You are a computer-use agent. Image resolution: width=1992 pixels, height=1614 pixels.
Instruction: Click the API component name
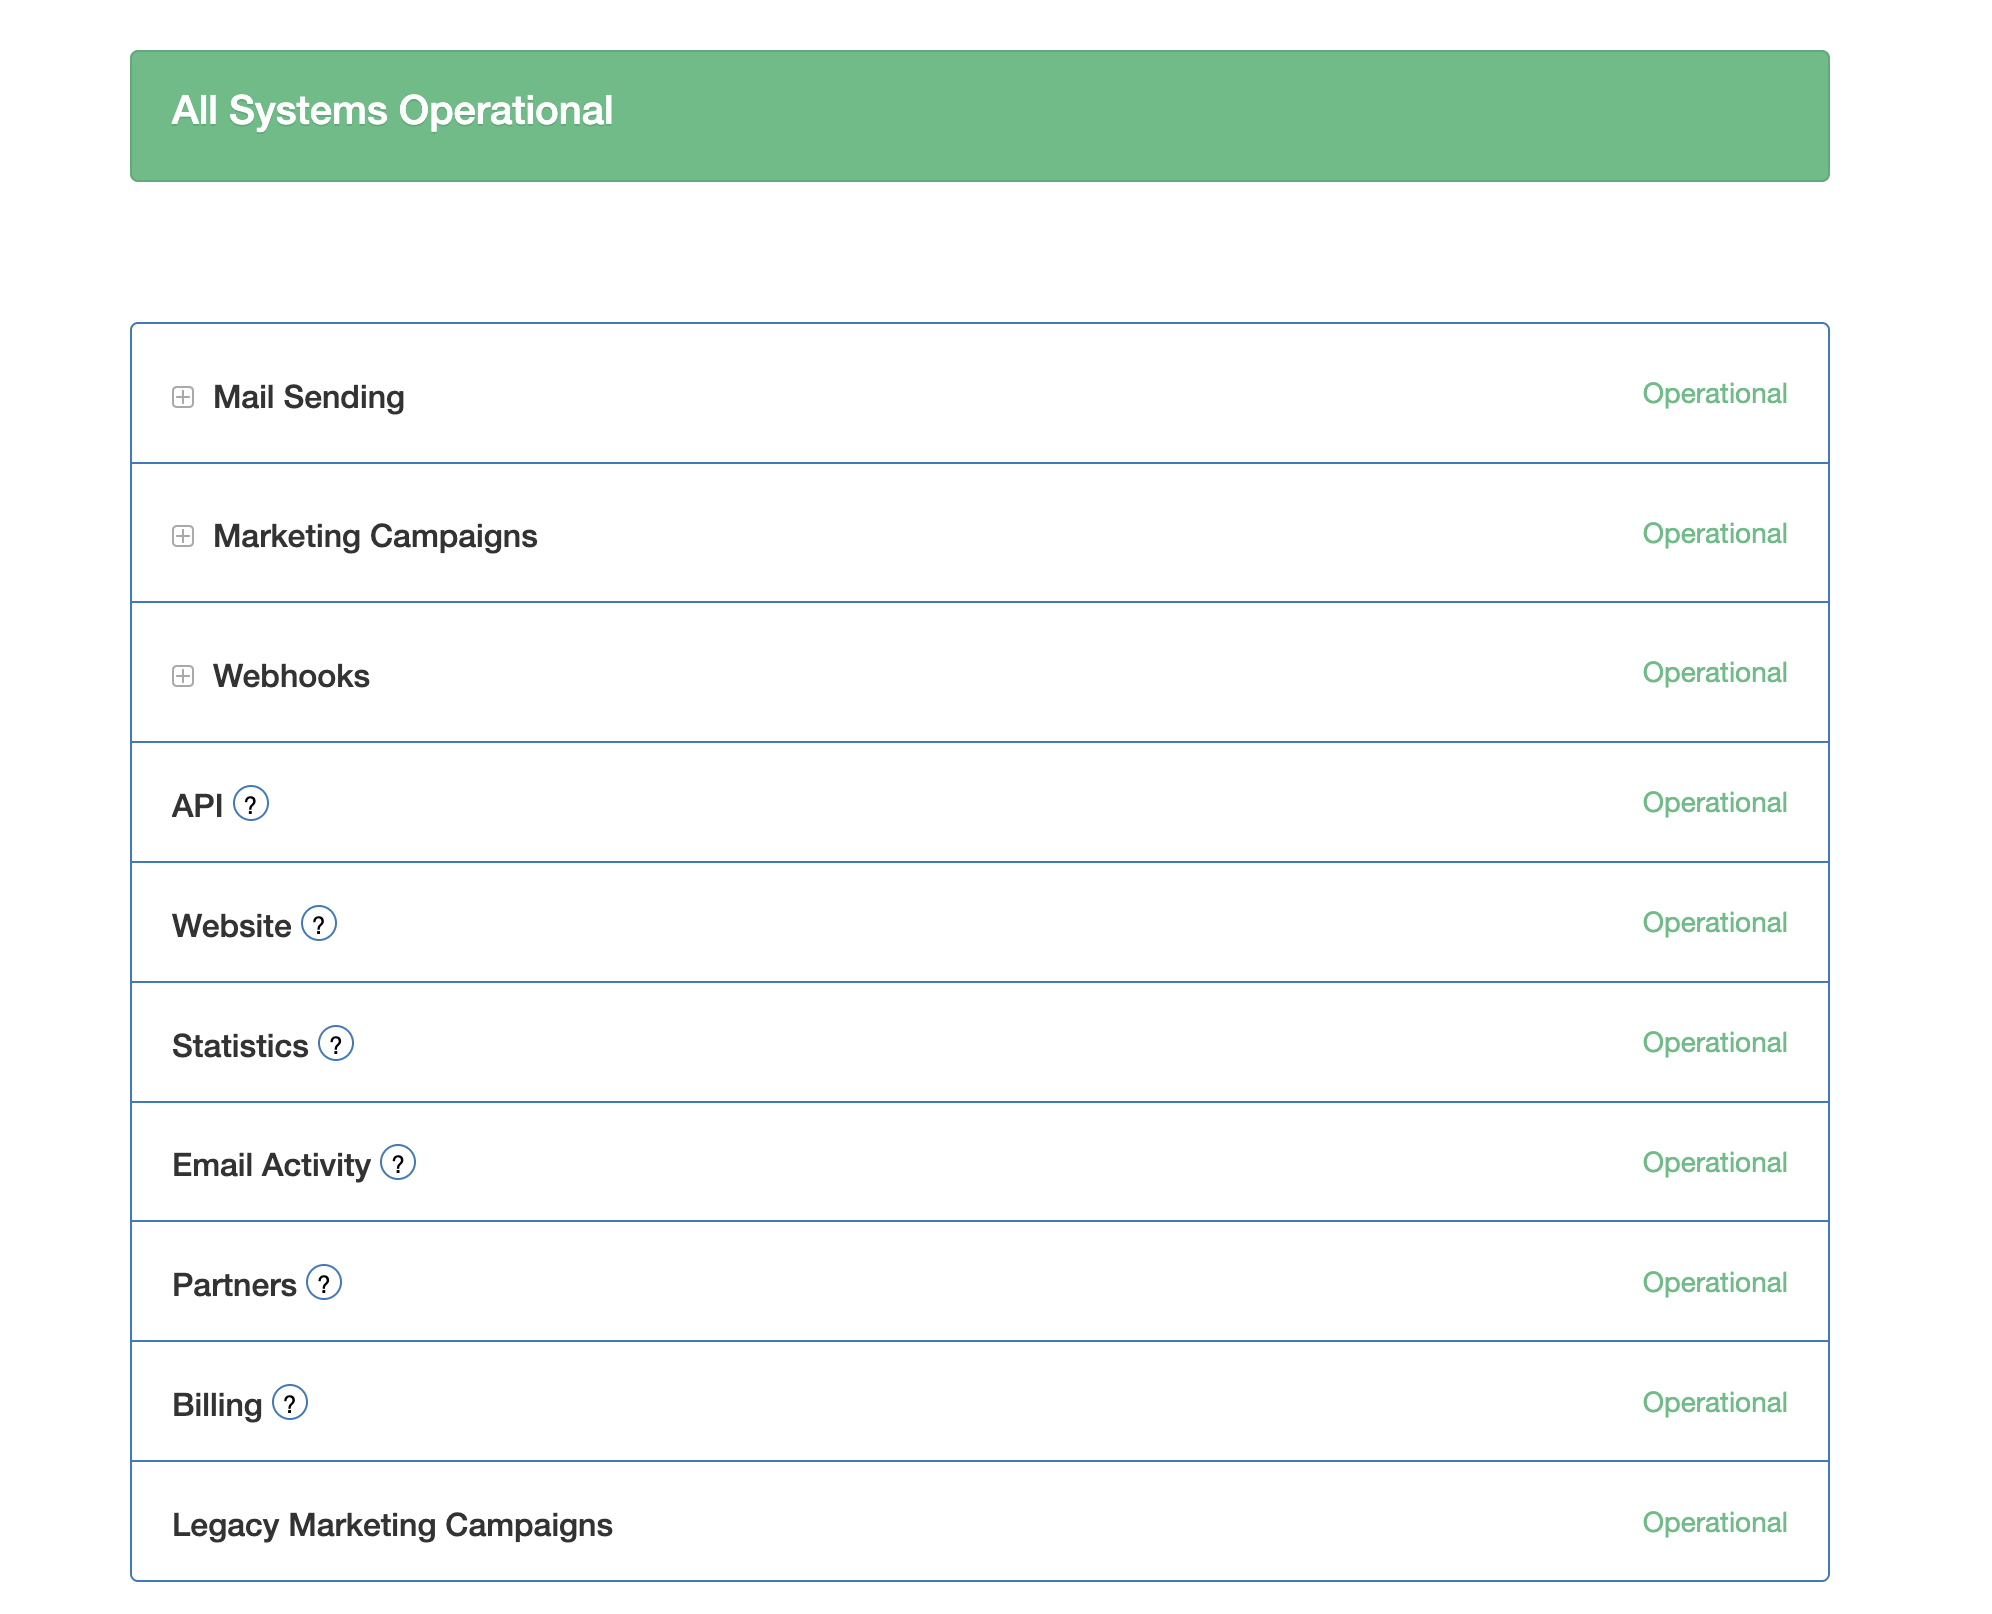[x=197, y=806]
